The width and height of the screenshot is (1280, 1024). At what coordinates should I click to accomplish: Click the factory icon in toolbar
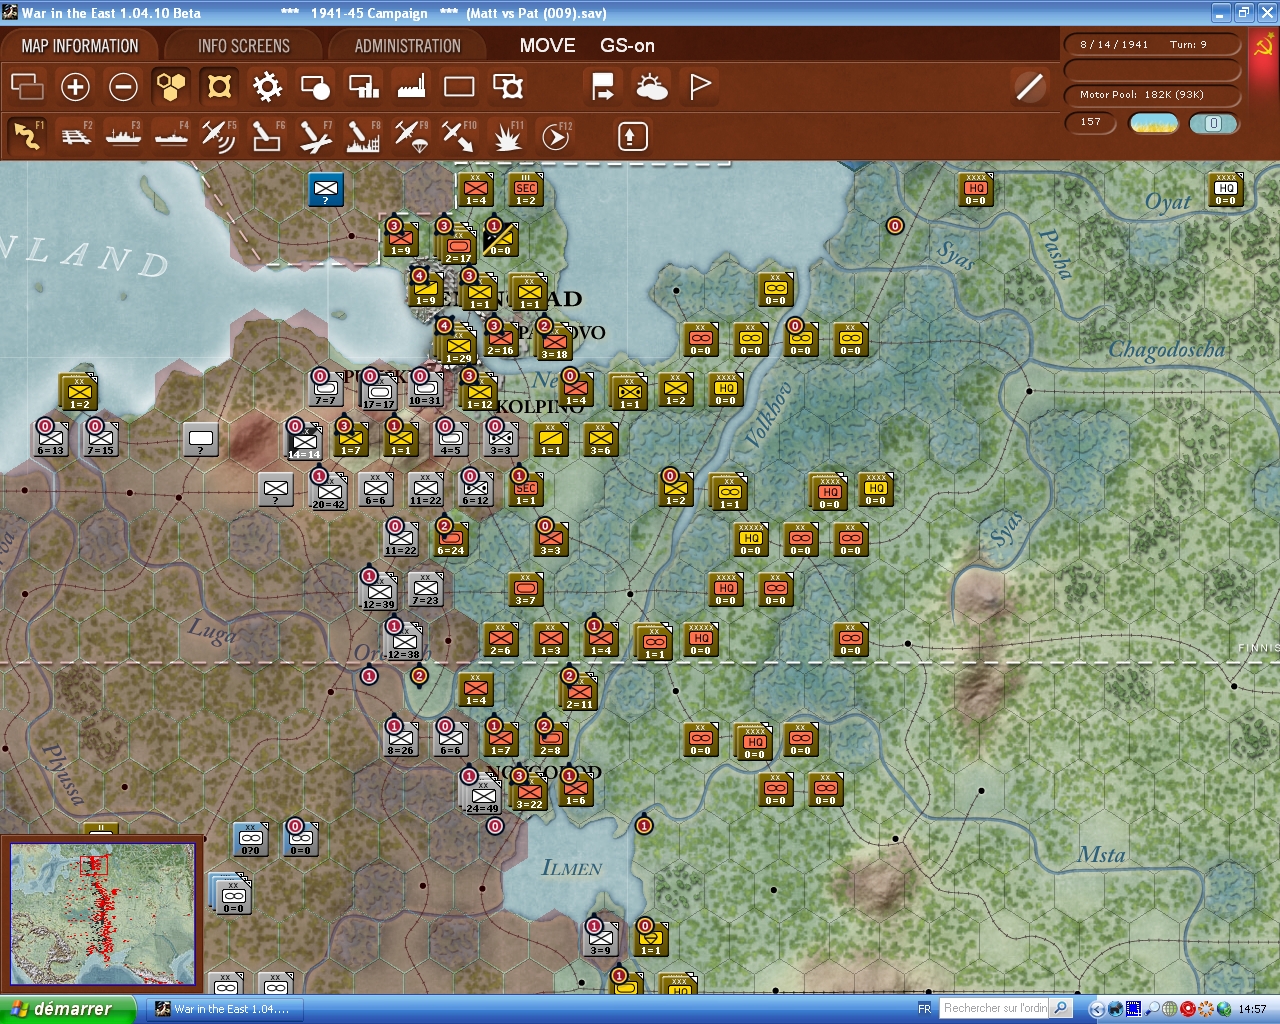pos(411,87)
